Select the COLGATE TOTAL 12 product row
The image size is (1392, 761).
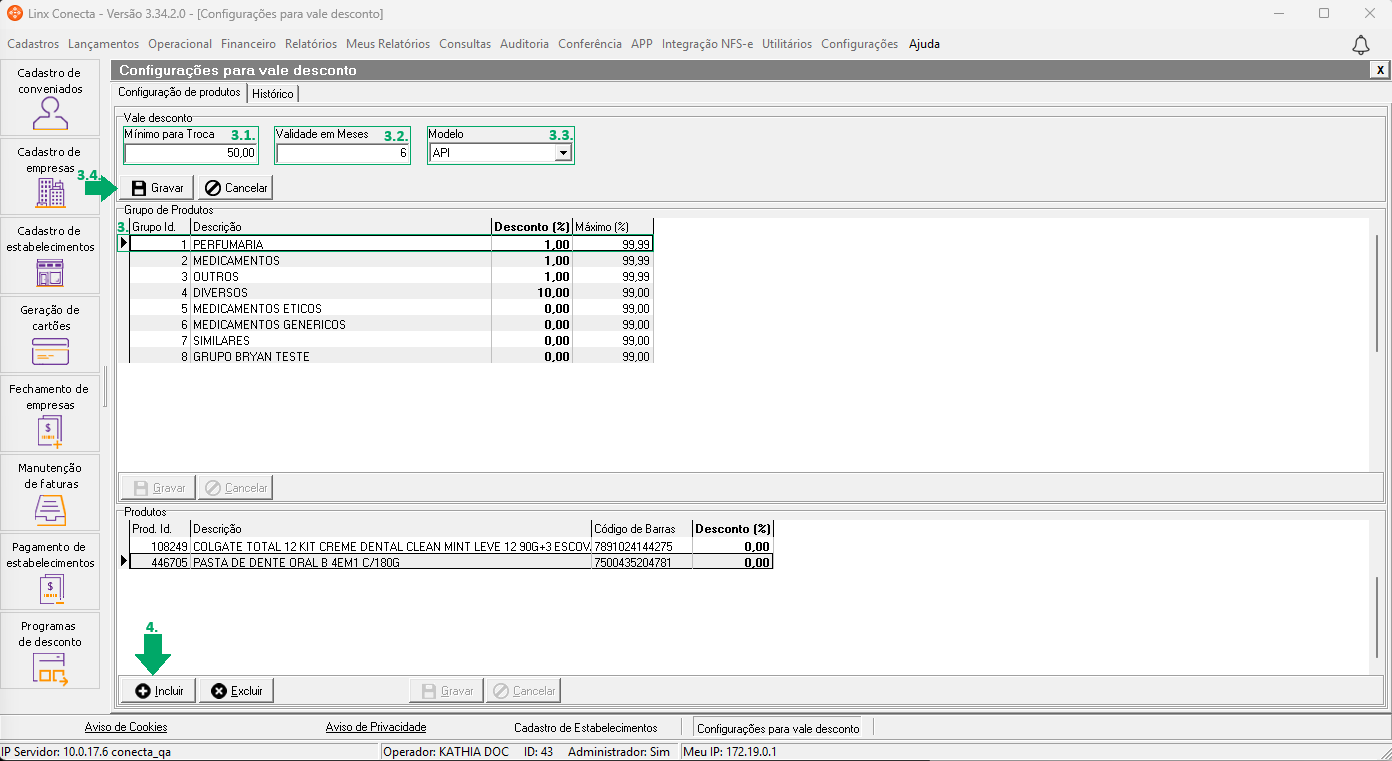(452, 546)
